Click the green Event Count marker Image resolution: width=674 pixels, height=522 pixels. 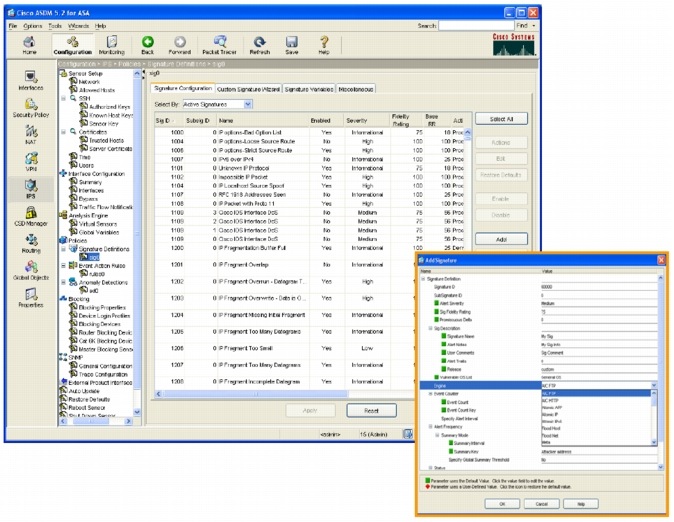point(444,402)
